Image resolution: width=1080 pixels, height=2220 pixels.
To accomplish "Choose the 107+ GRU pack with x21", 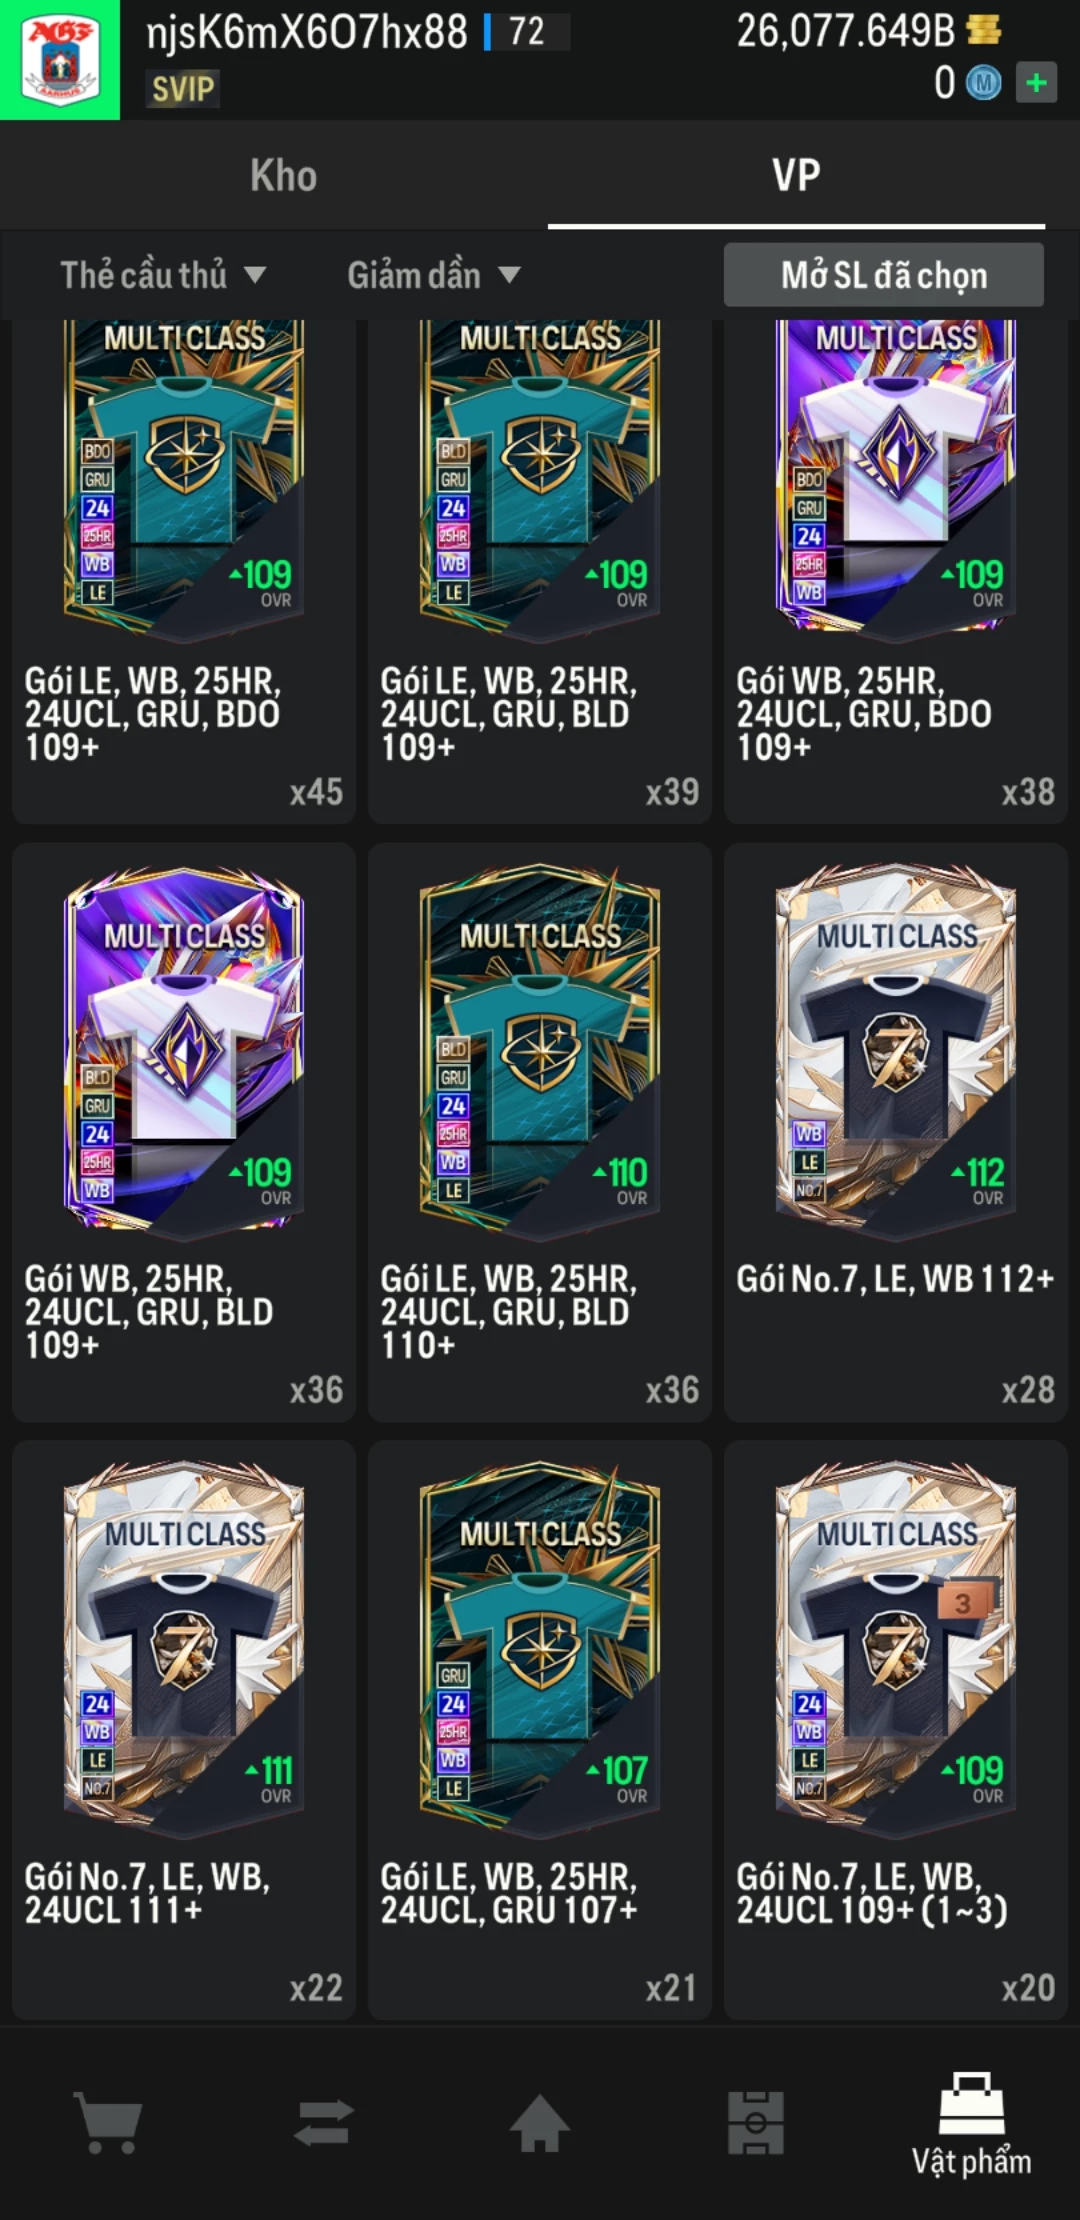I will pyautogui.click(x=540, y=1730).
